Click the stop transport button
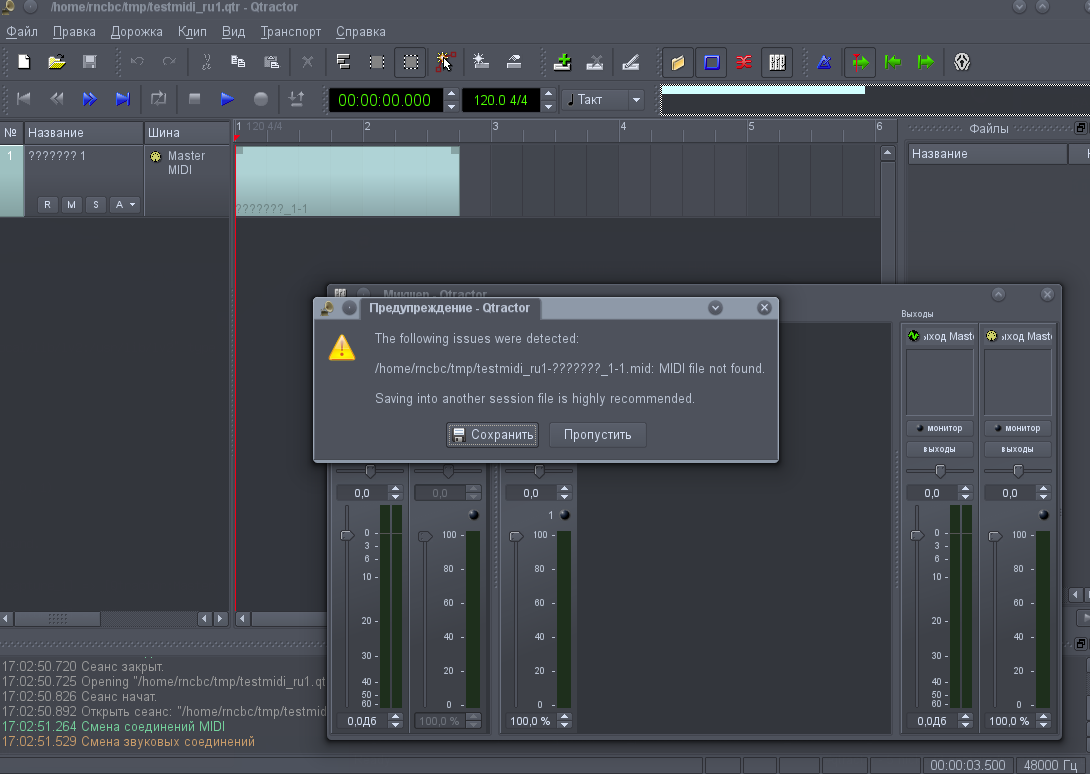 (x=195, y=99)
